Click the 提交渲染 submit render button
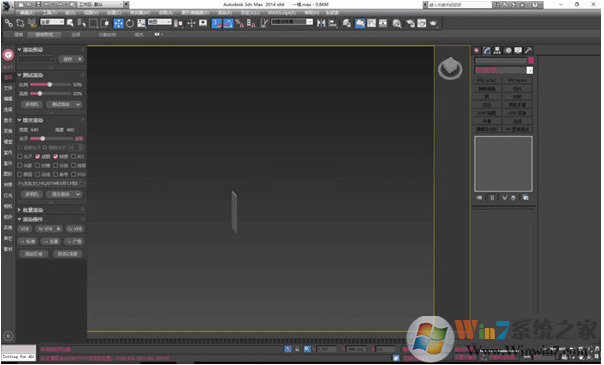The height and width of the screenshot is (365, 604). (64, 194)
